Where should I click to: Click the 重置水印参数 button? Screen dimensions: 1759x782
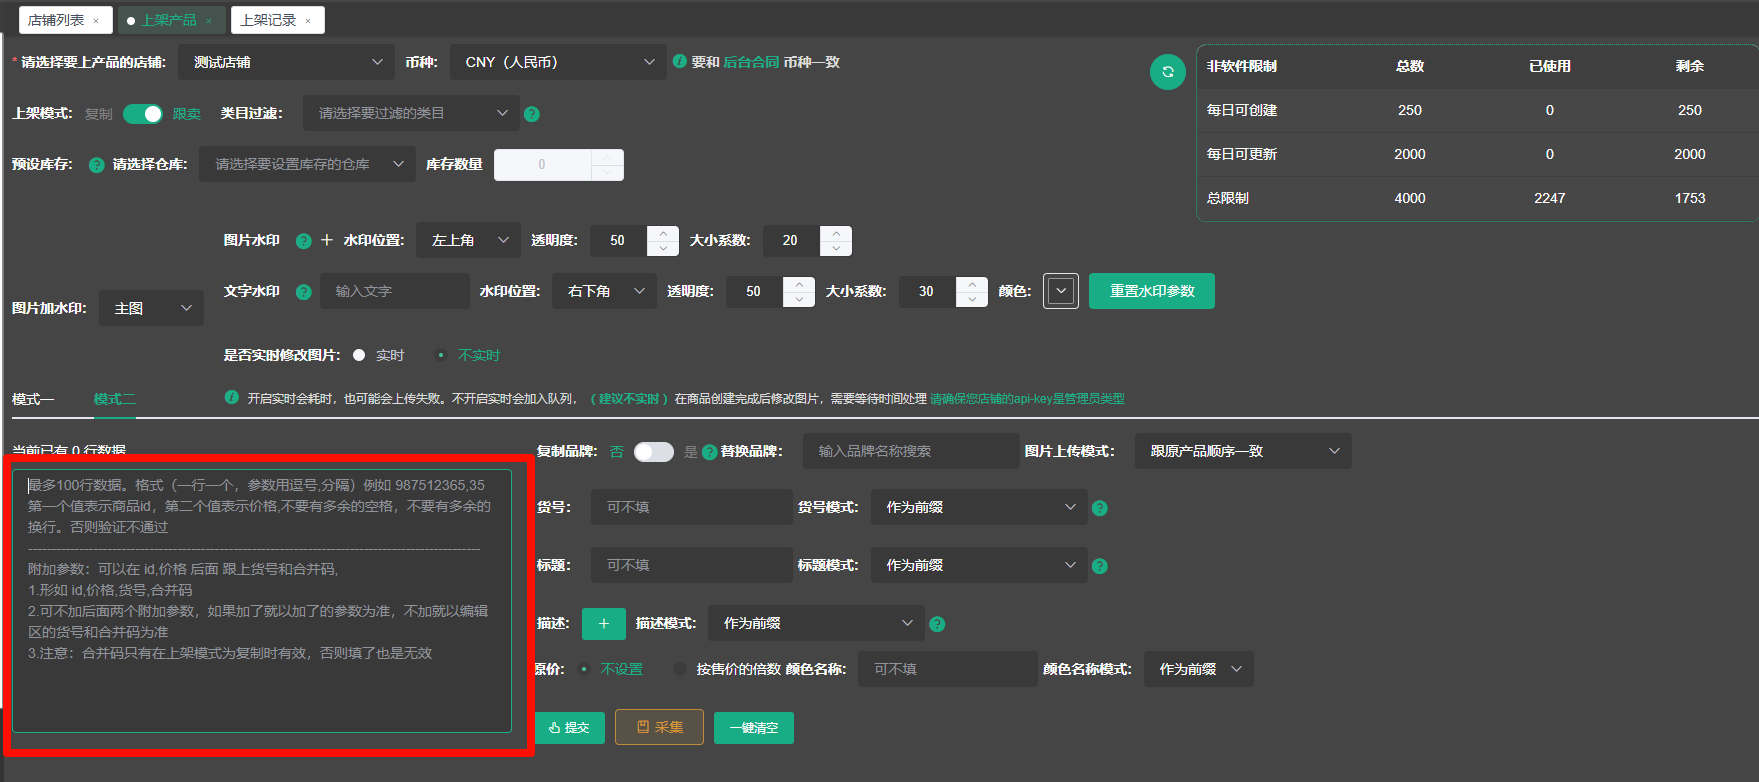coord(1151,291)
